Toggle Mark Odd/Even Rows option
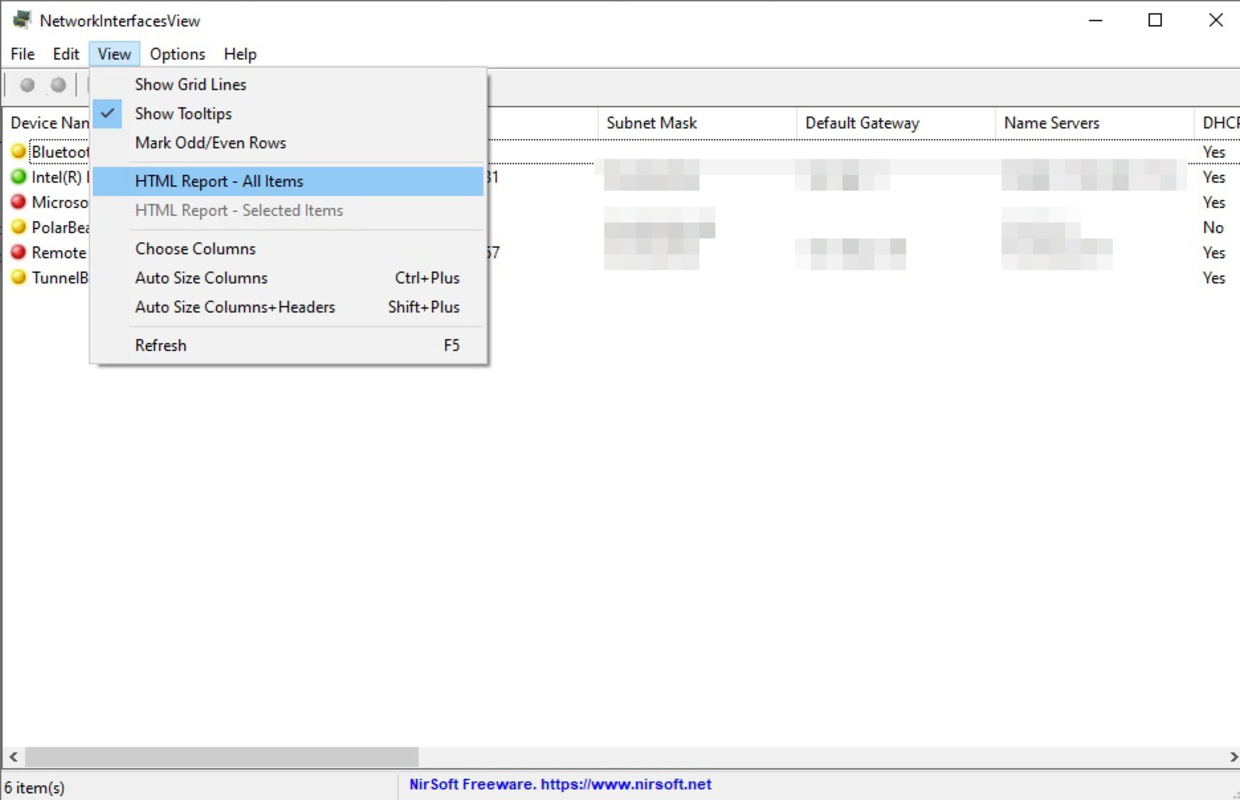The width and height of the screenshot is (1240, 800). click(288, 143)
